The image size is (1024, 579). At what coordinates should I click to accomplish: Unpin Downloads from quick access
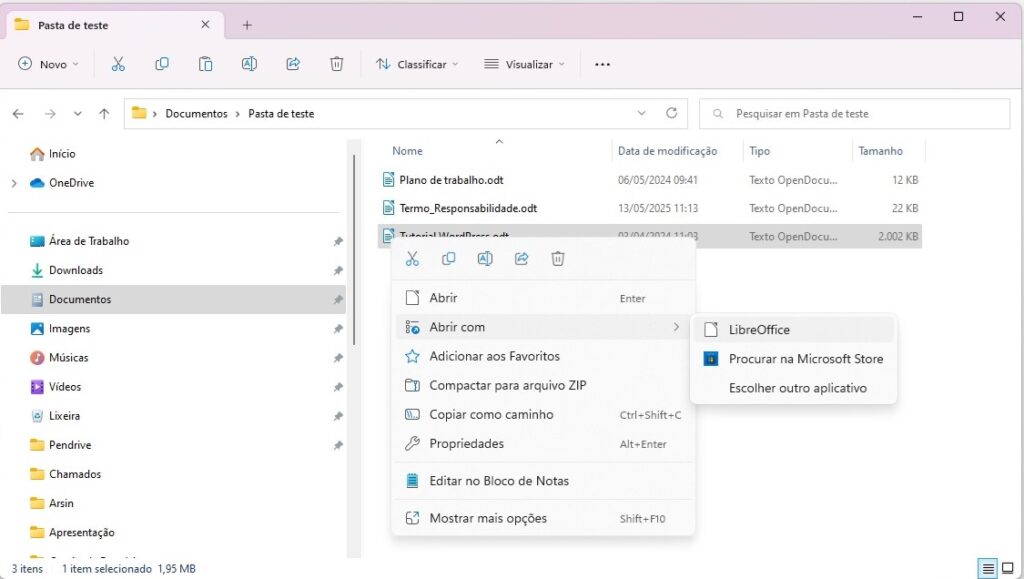coord(338,271)
